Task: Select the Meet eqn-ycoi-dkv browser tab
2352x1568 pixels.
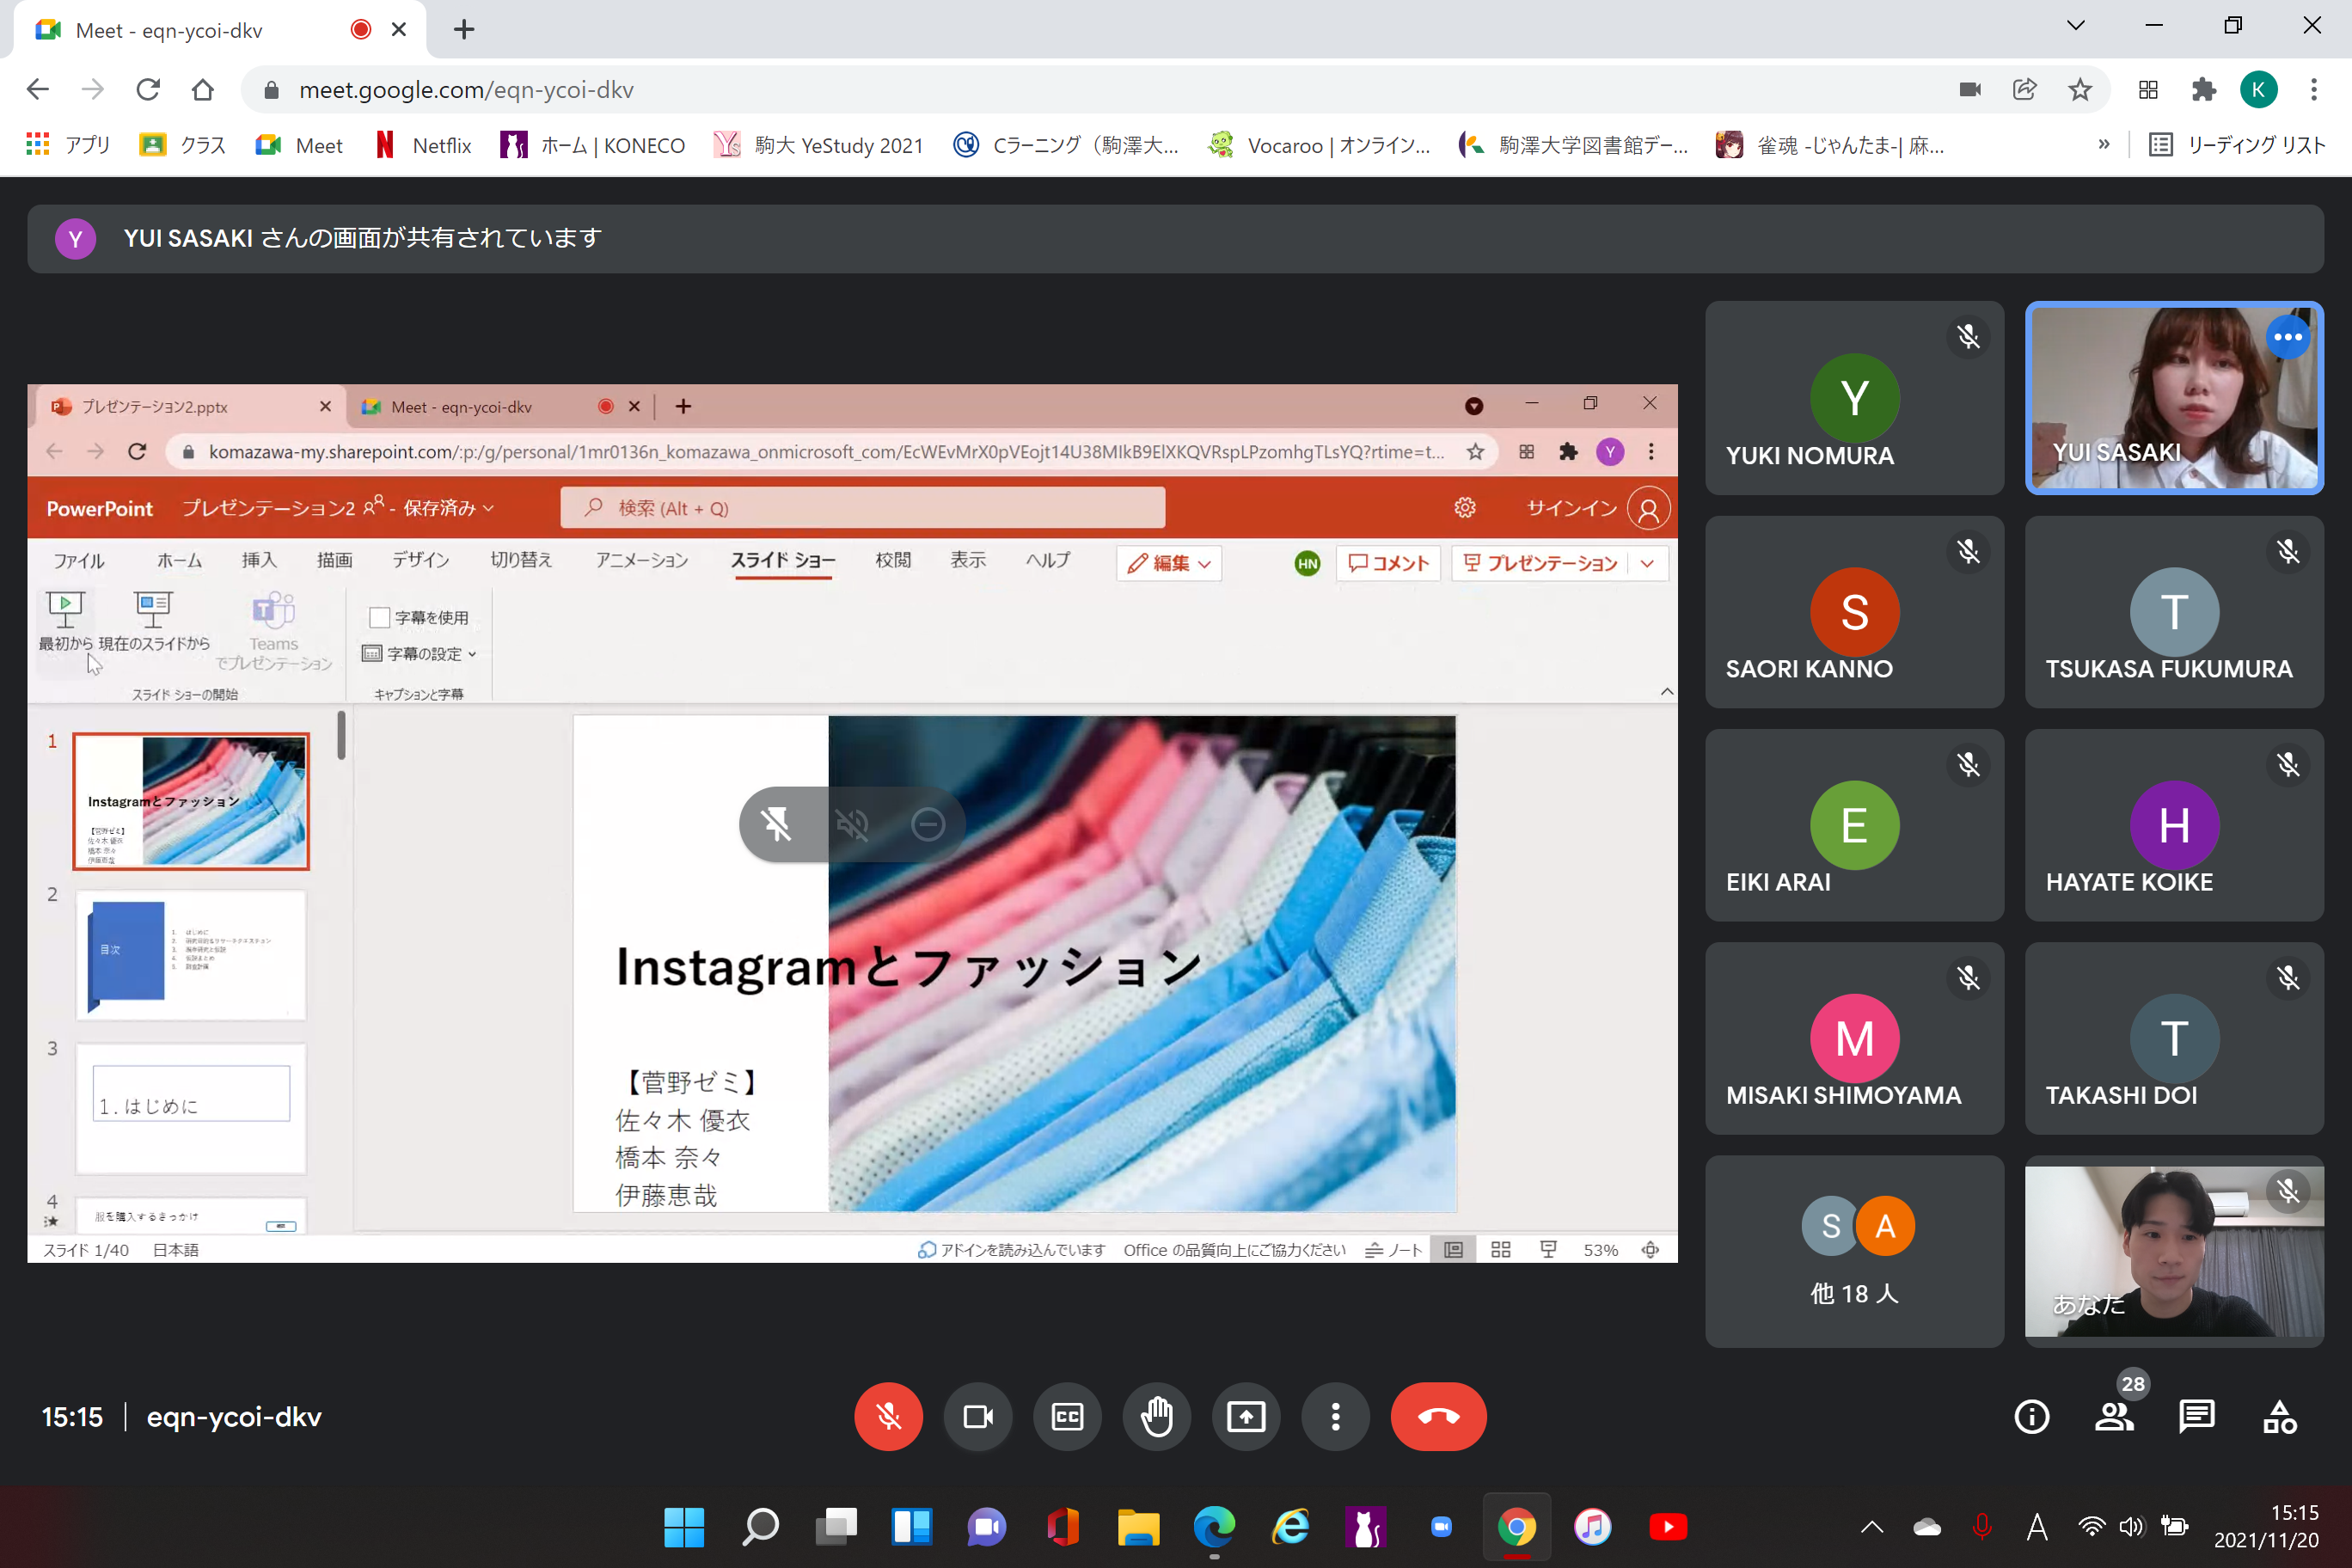Action: tap(170, 30)
